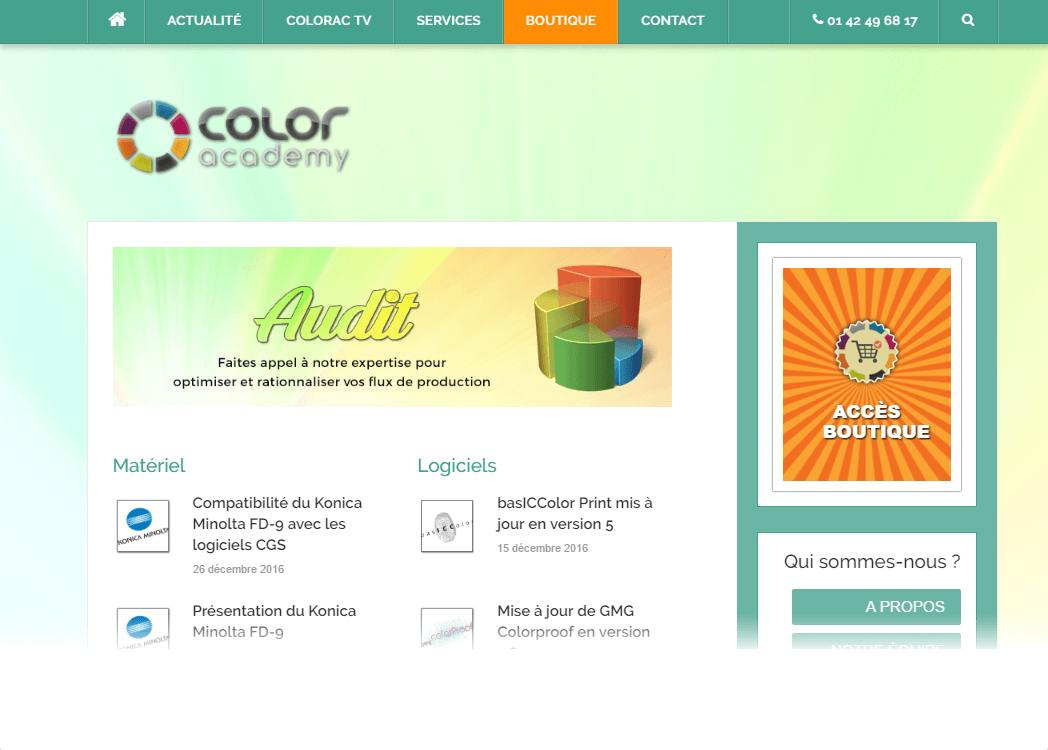Open the Matériel category heading
The image size is (1048, 750).
148,465
